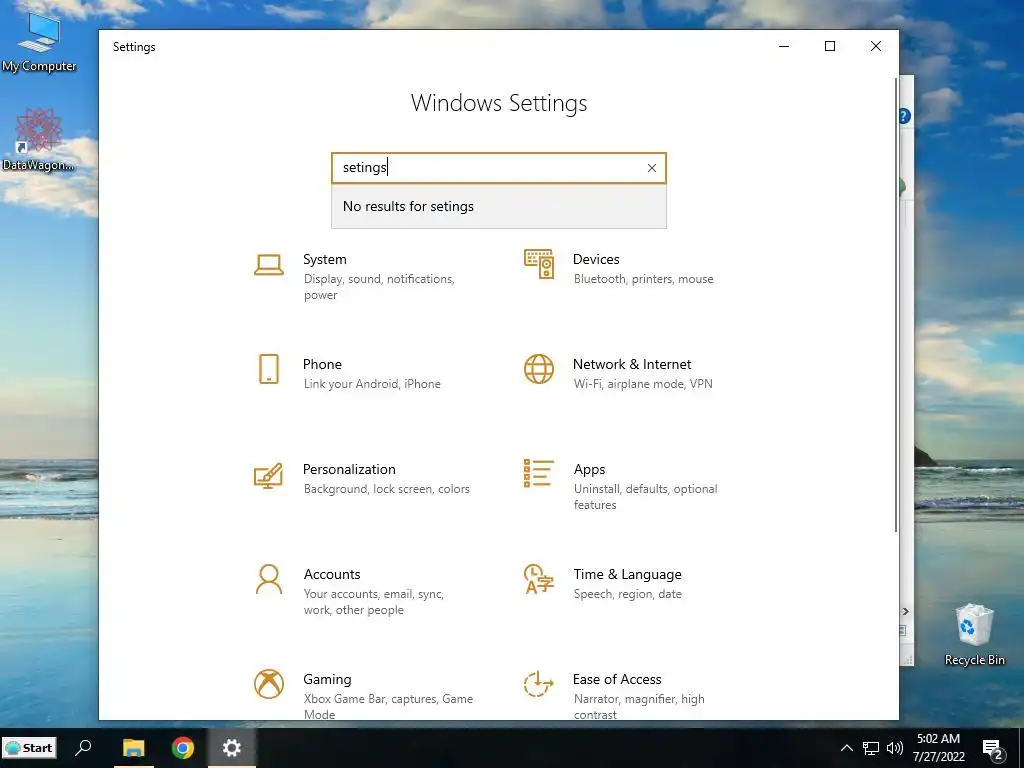Open the Devices keyboard and speaker icon
Screen dimensions: 1024x768
[539, 264]
